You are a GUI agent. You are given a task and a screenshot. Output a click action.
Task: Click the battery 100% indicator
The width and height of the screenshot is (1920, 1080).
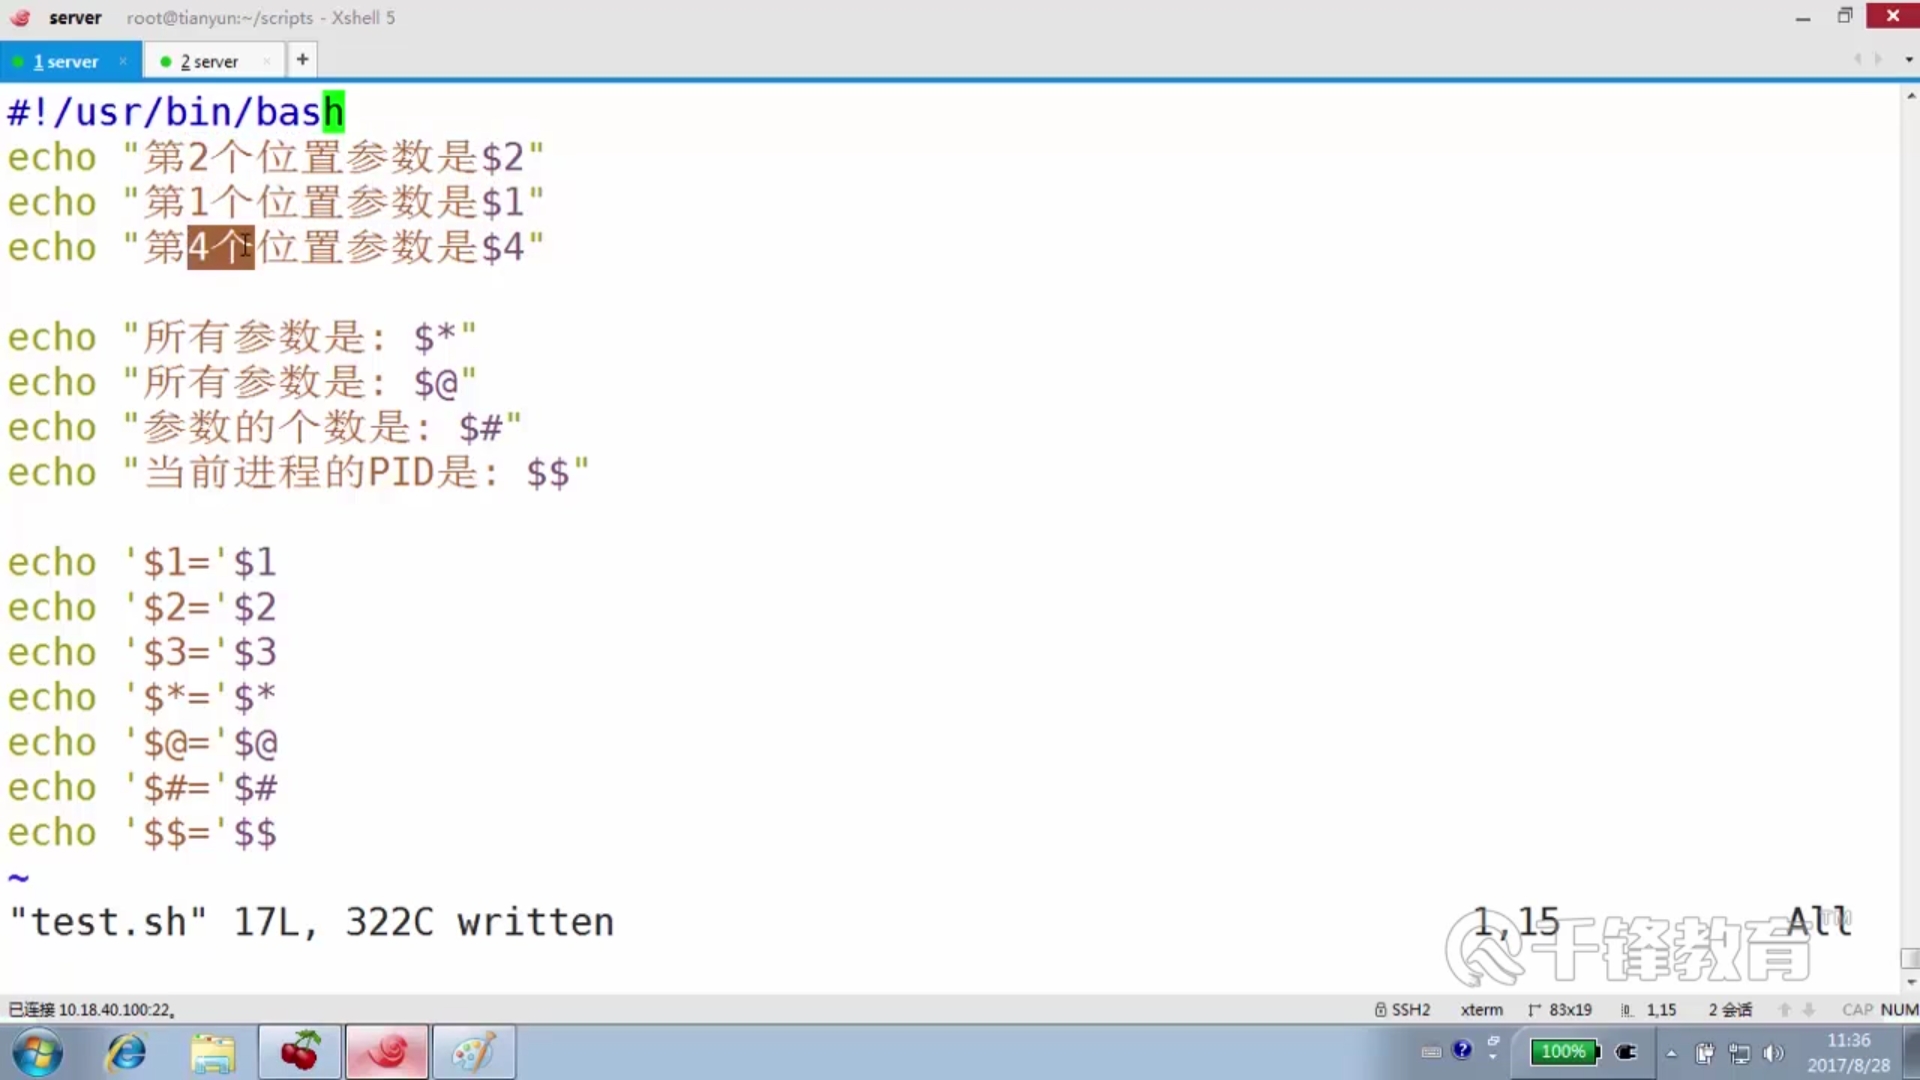click(x=1564, y=1052)
